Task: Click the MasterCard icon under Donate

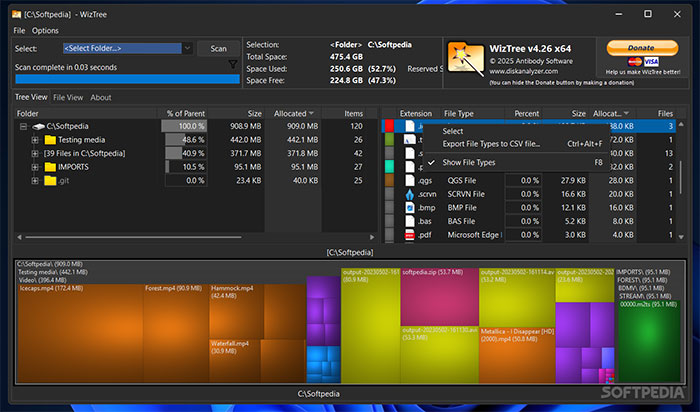Action: pyautogui.click(x=635, y=62)
